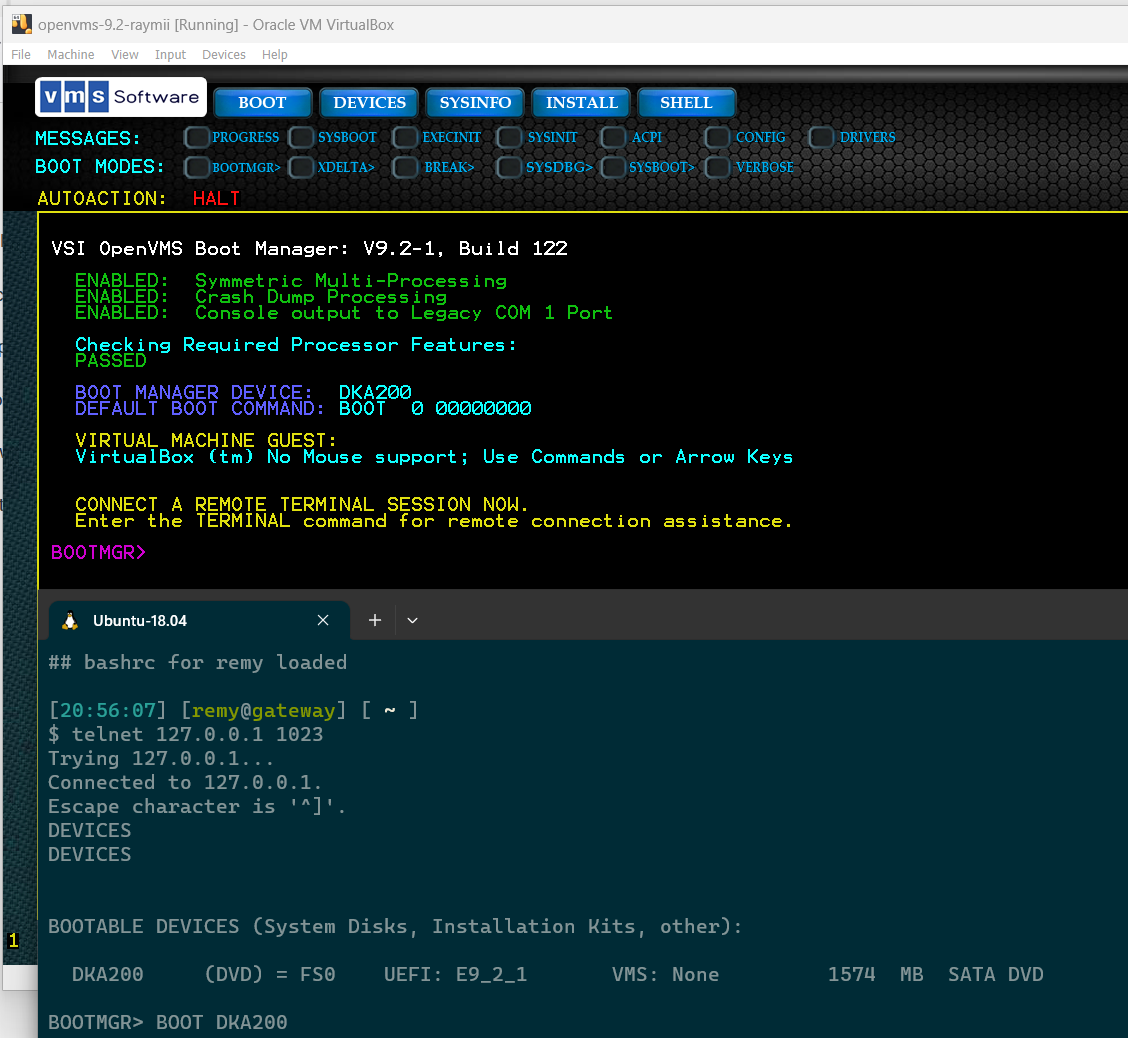Open the Devices menu in VirtualBox

pyautogui.click(x=223, y=55)
